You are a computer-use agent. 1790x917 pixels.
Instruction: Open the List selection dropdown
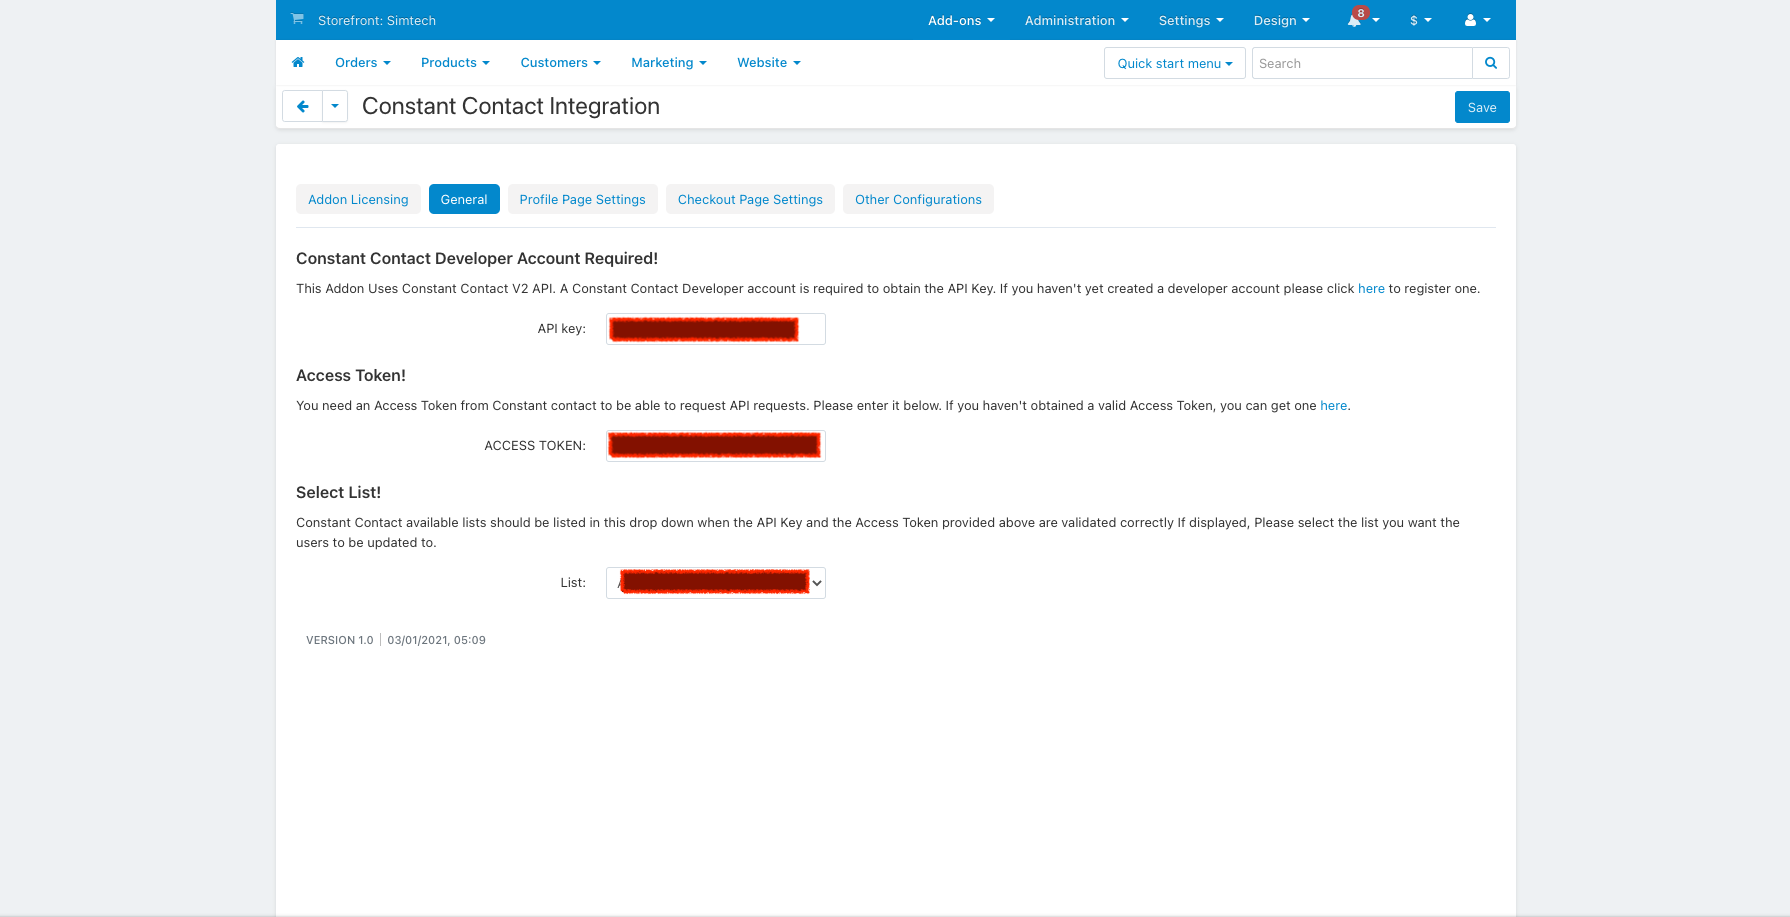click(x=715, y=583)
